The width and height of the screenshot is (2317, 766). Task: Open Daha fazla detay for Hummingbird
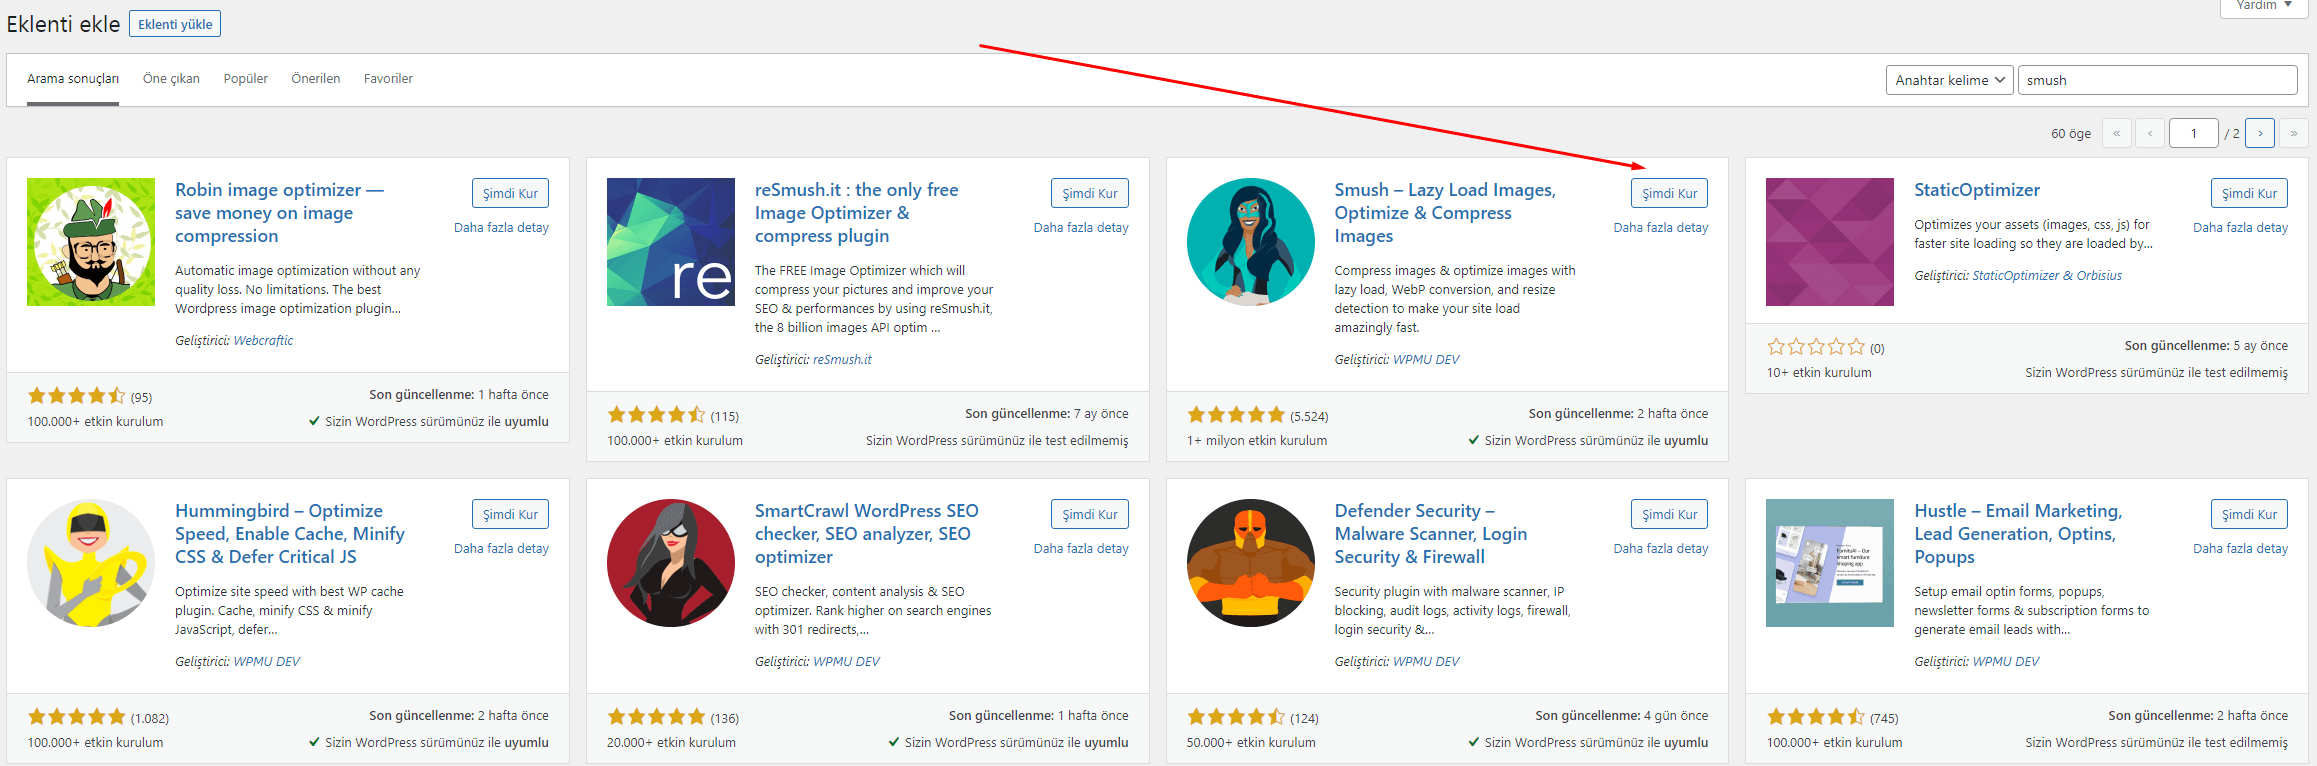coord(501,549)
